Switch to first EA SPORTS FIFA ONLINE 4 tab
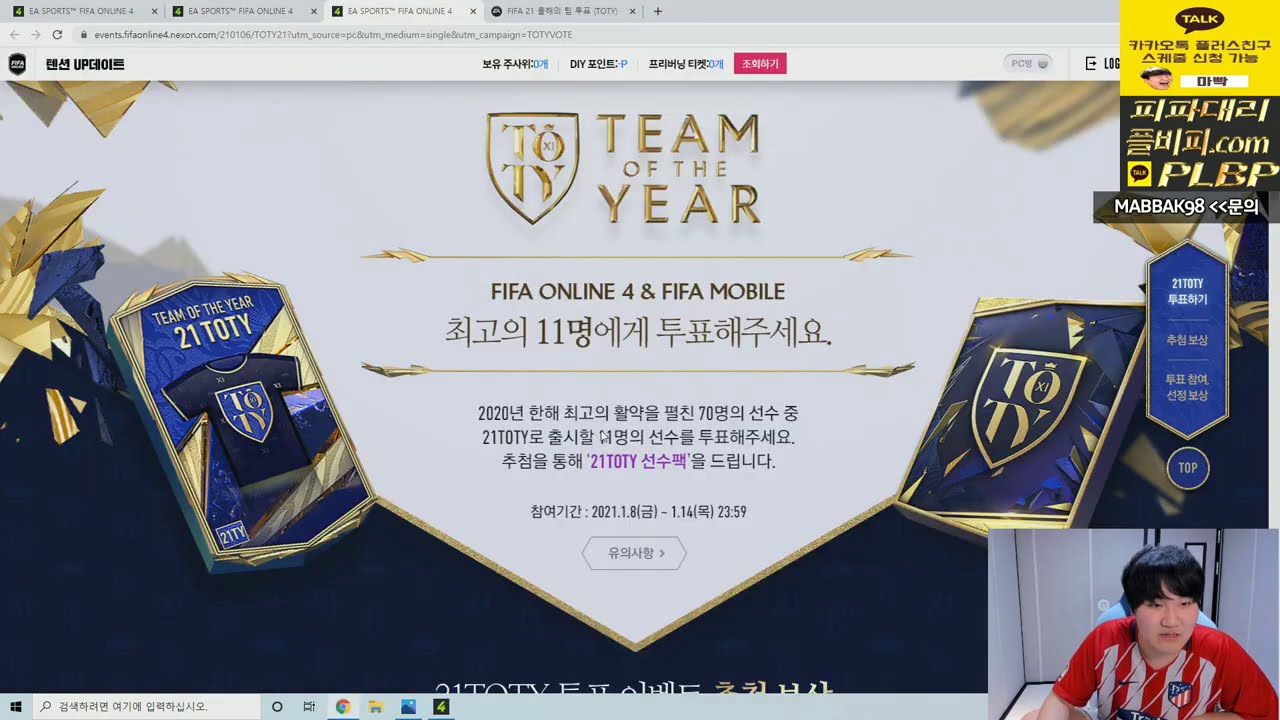Image resolution: width=1280 pixels, height=720 pixels. click(x=80, y=11)
